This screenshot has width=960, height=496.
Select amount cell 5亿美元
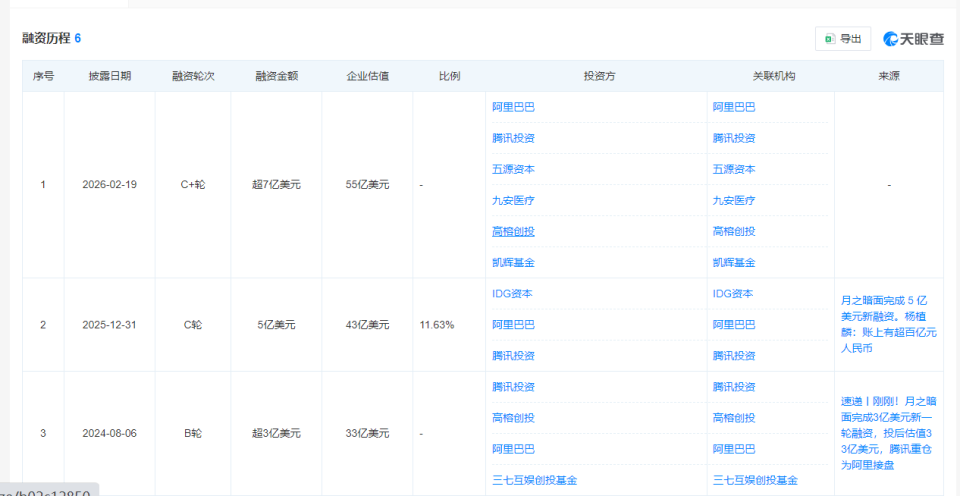point(276,325)
